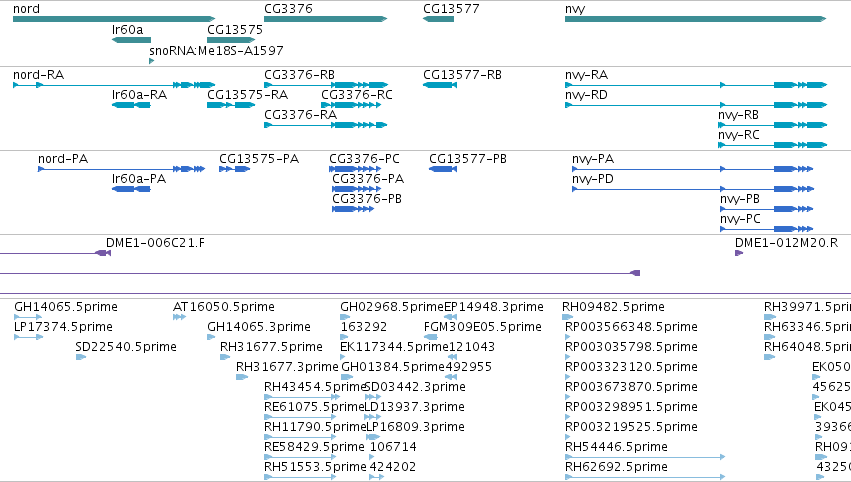
Task: Select the RP003035798.5prime EST
Action: click(x=568, y=357)
